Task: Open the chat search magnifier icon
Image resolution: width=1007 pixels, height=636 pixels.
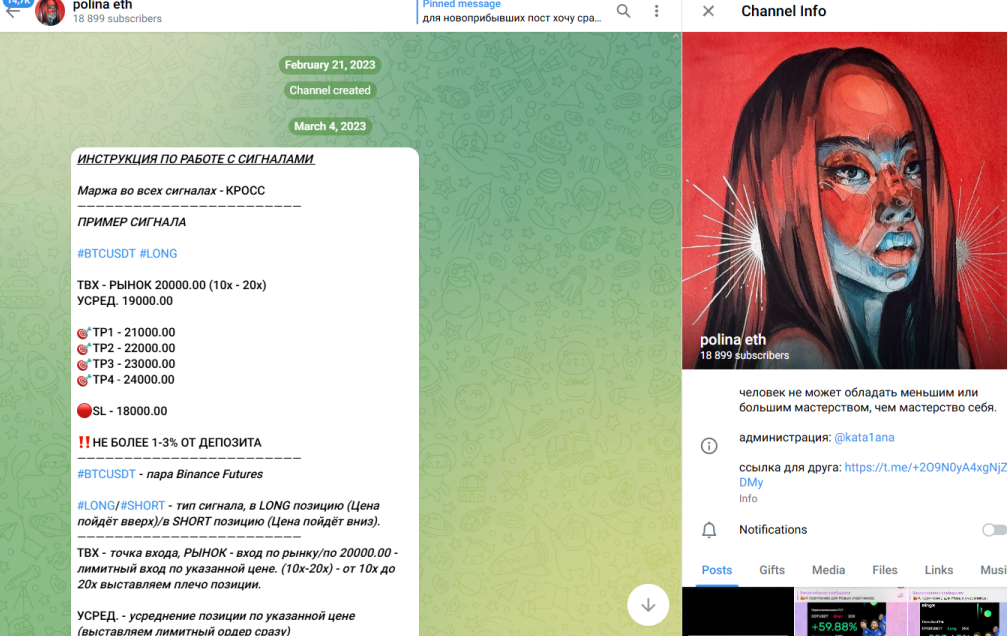Action: [623, 11]
